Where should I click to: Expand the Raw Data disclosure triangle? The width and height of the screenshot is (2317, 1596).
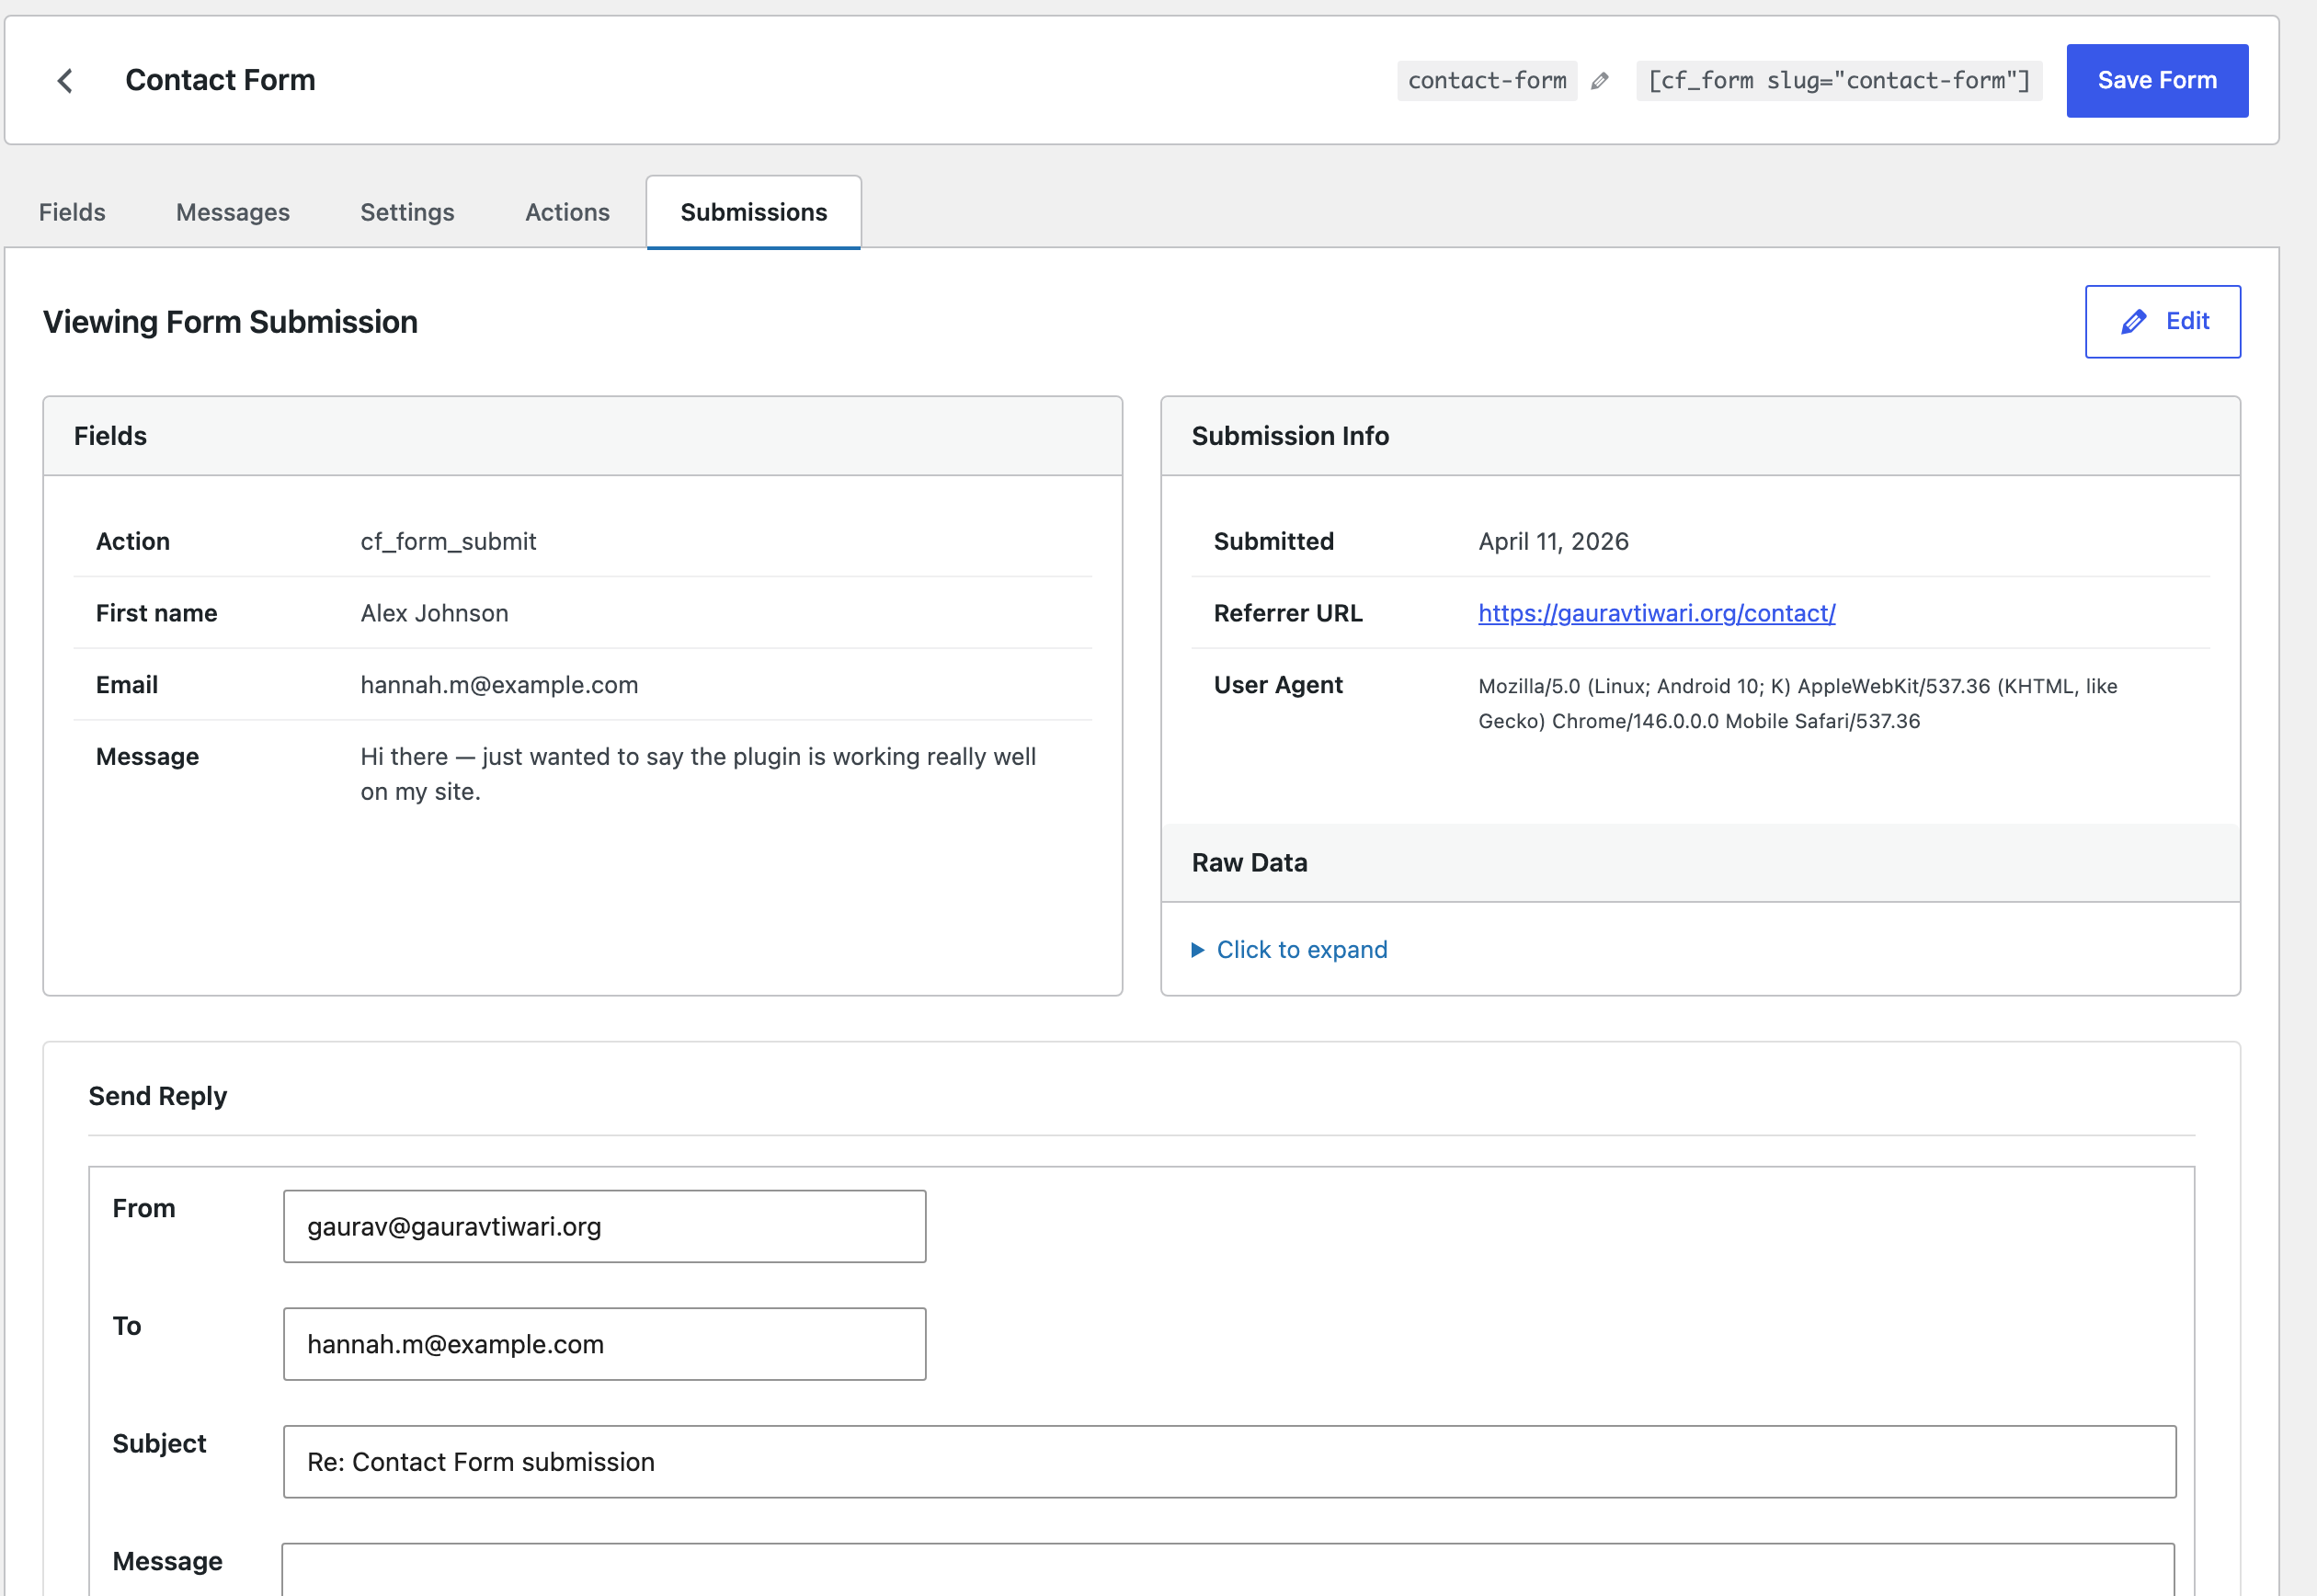(x=1197, y=950)
